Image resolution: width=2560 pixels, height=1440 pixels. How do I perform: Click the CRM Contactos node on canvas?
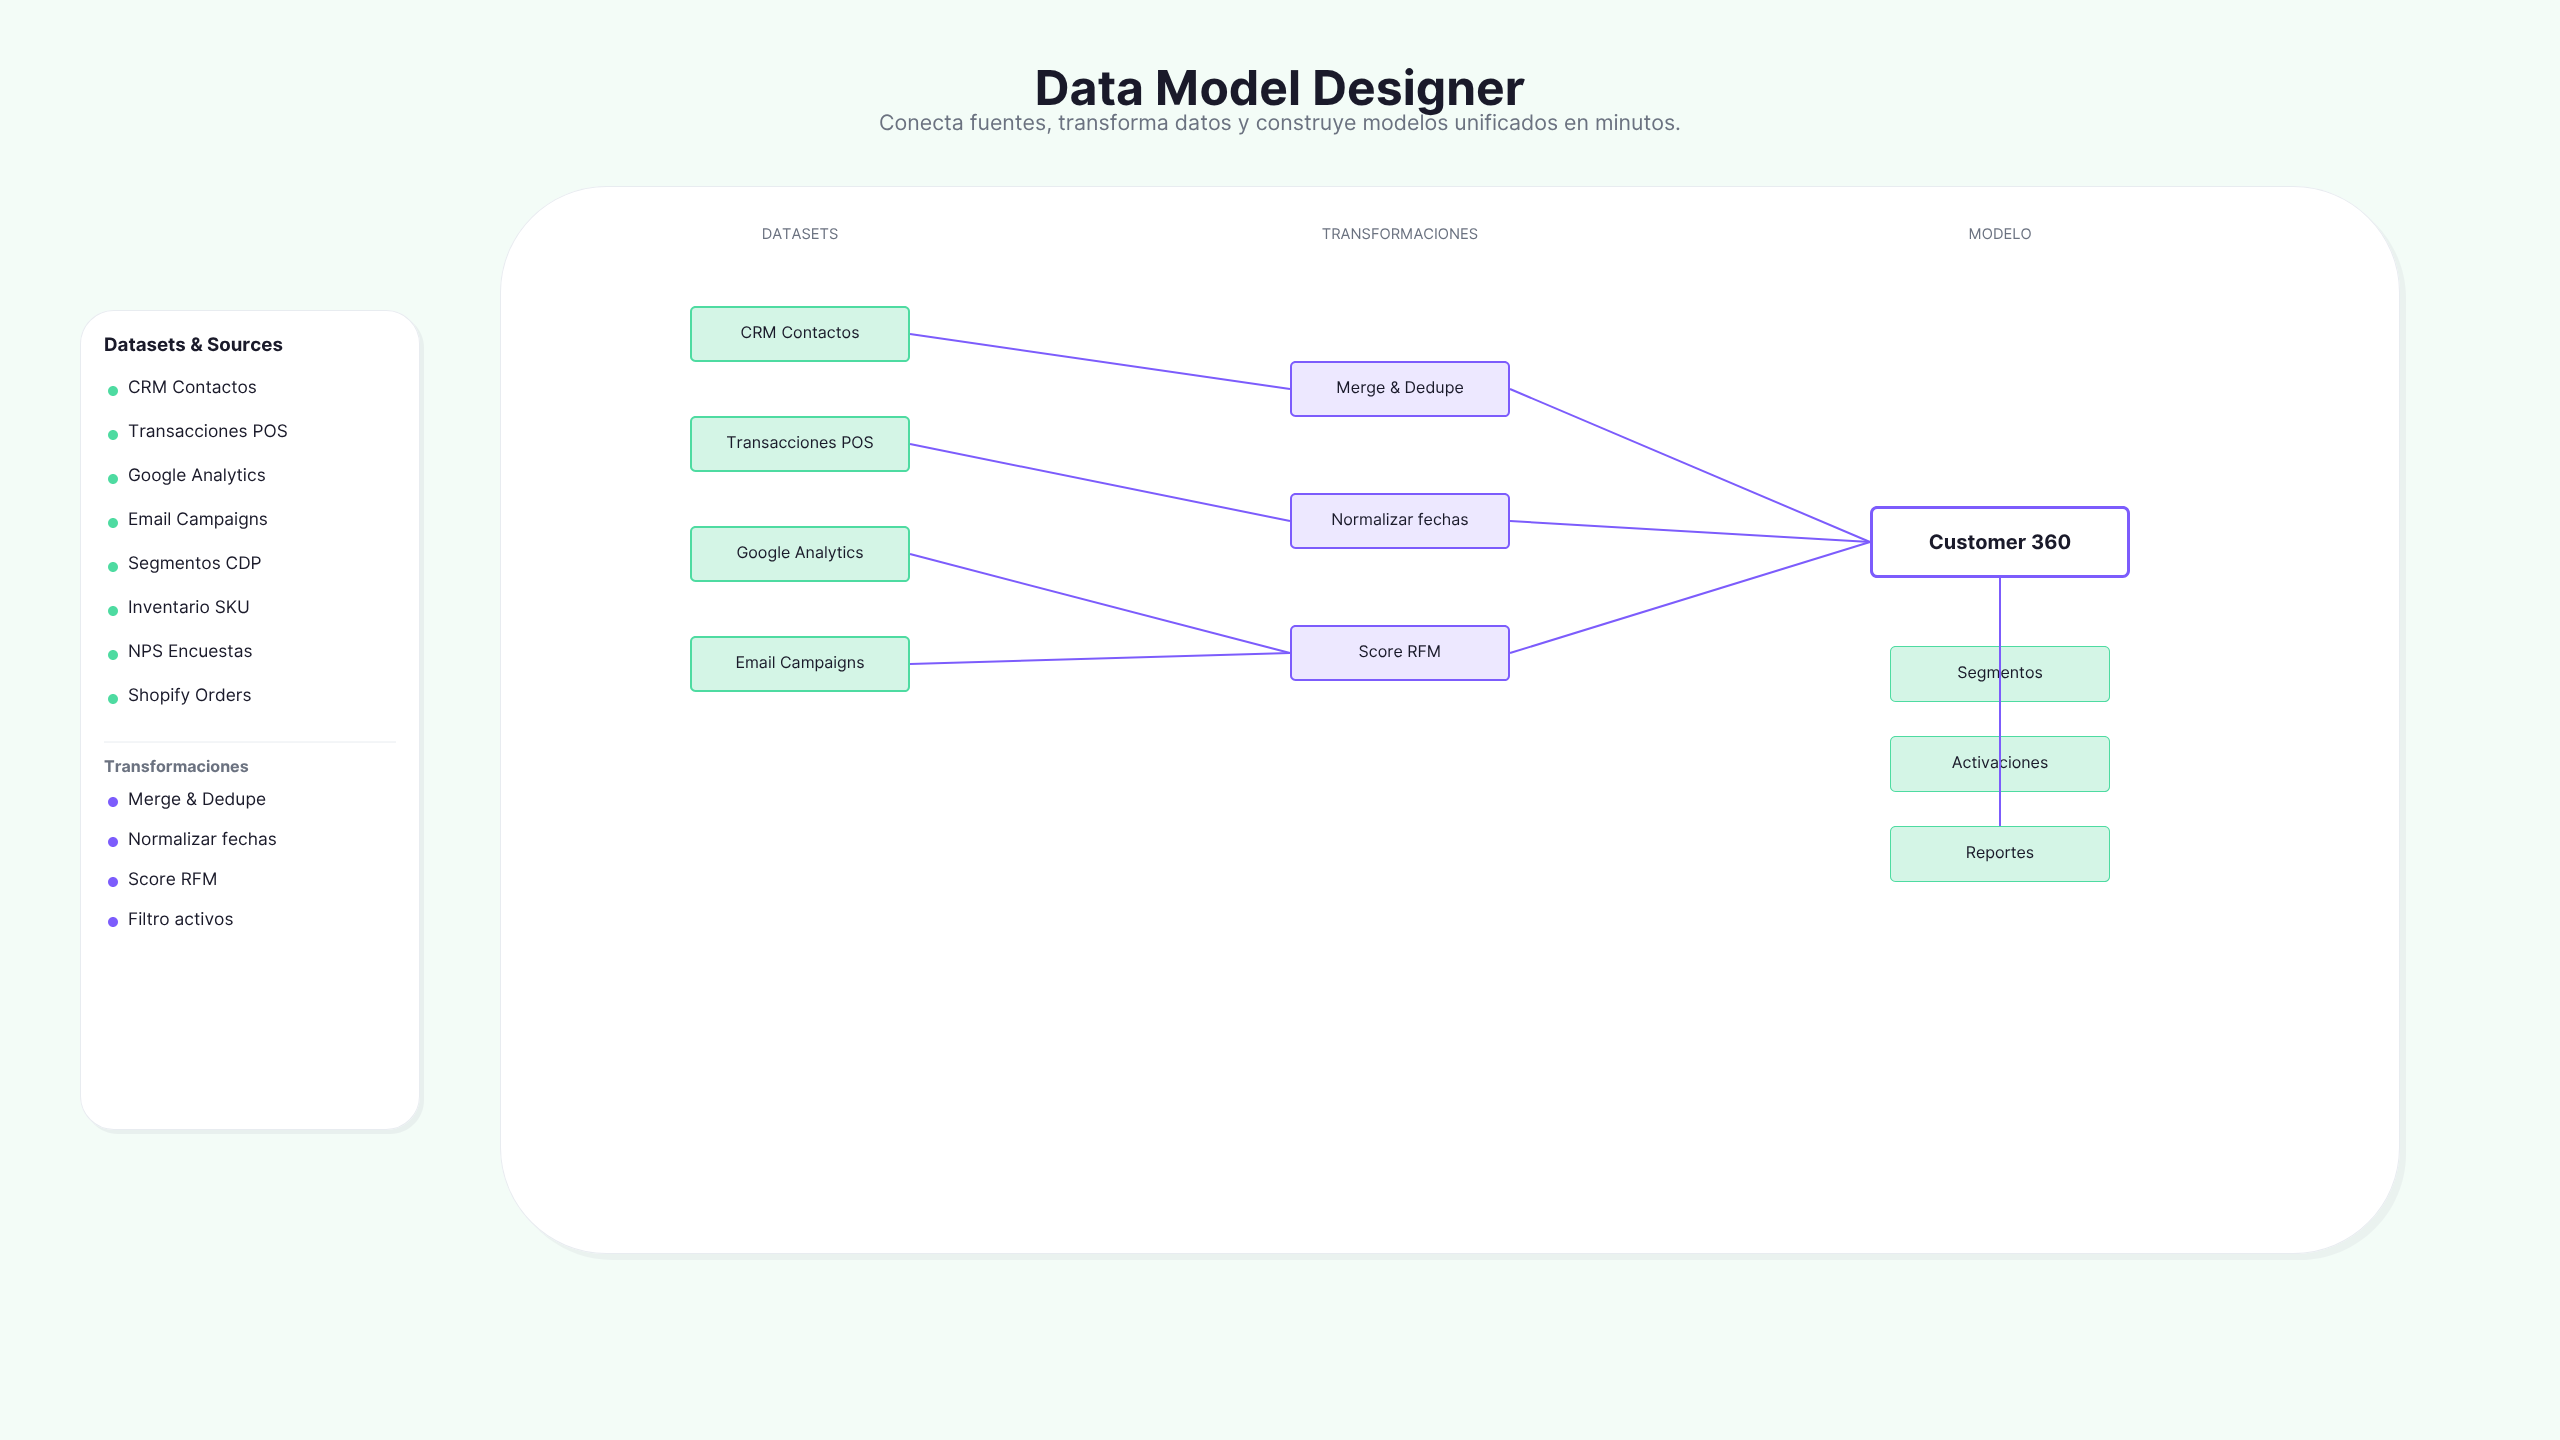coord(800,333)
